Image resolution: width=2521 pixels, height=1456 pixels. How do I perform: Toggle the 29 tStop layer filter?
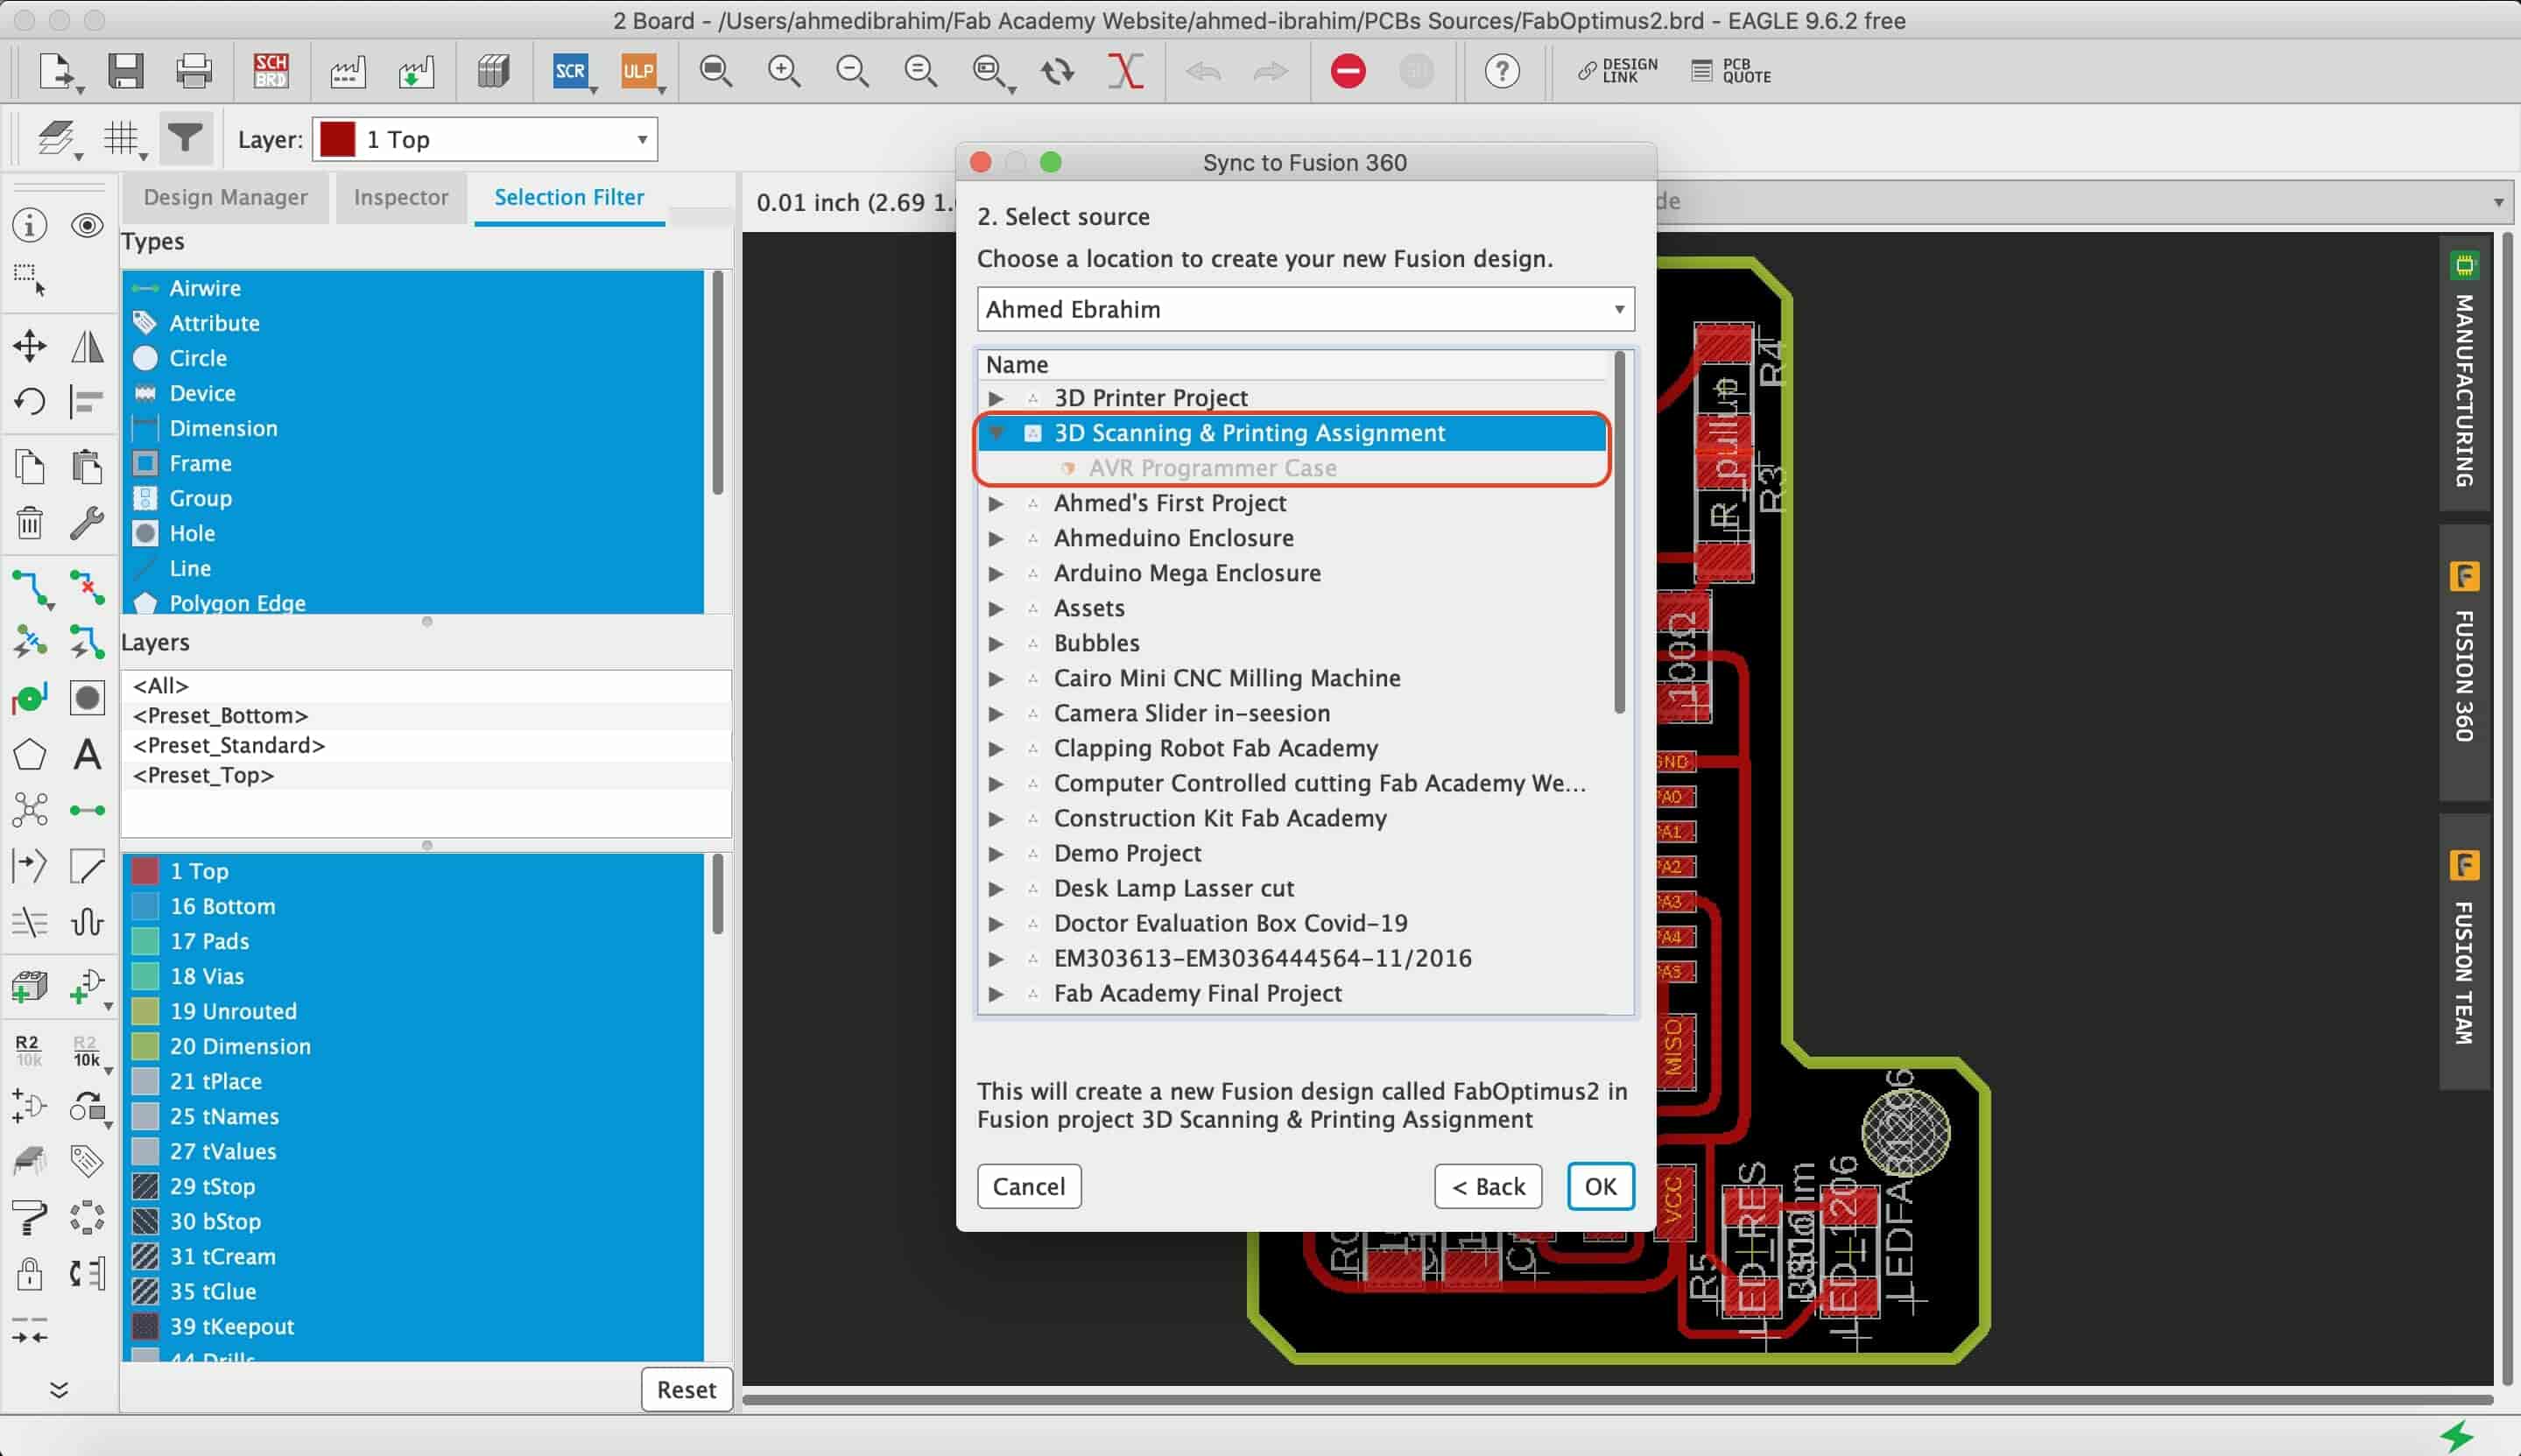[413, 1186]
